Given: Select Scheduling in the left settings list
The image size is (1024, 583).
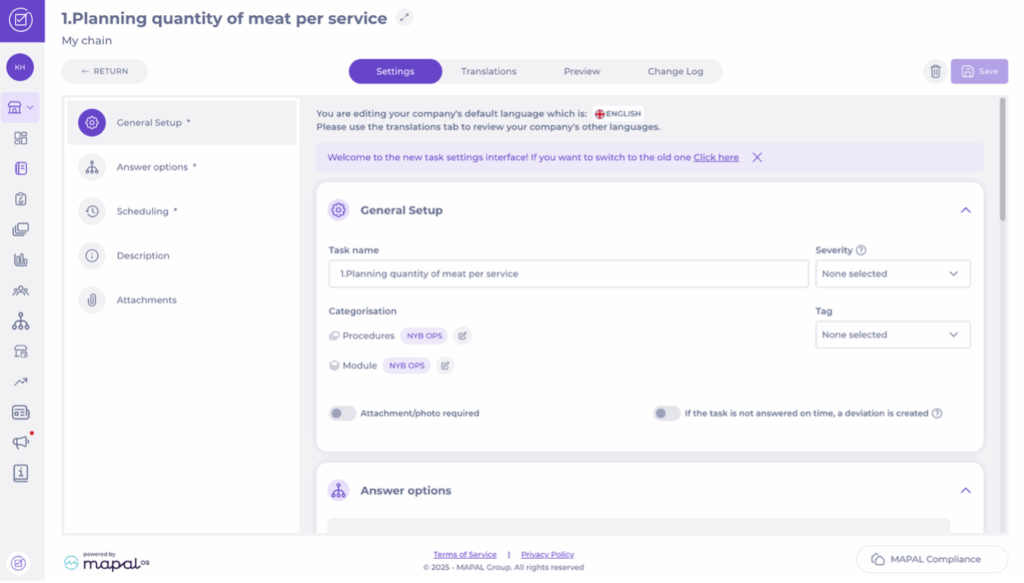Looking at the screenshot, I should click(x=142, y=211).
